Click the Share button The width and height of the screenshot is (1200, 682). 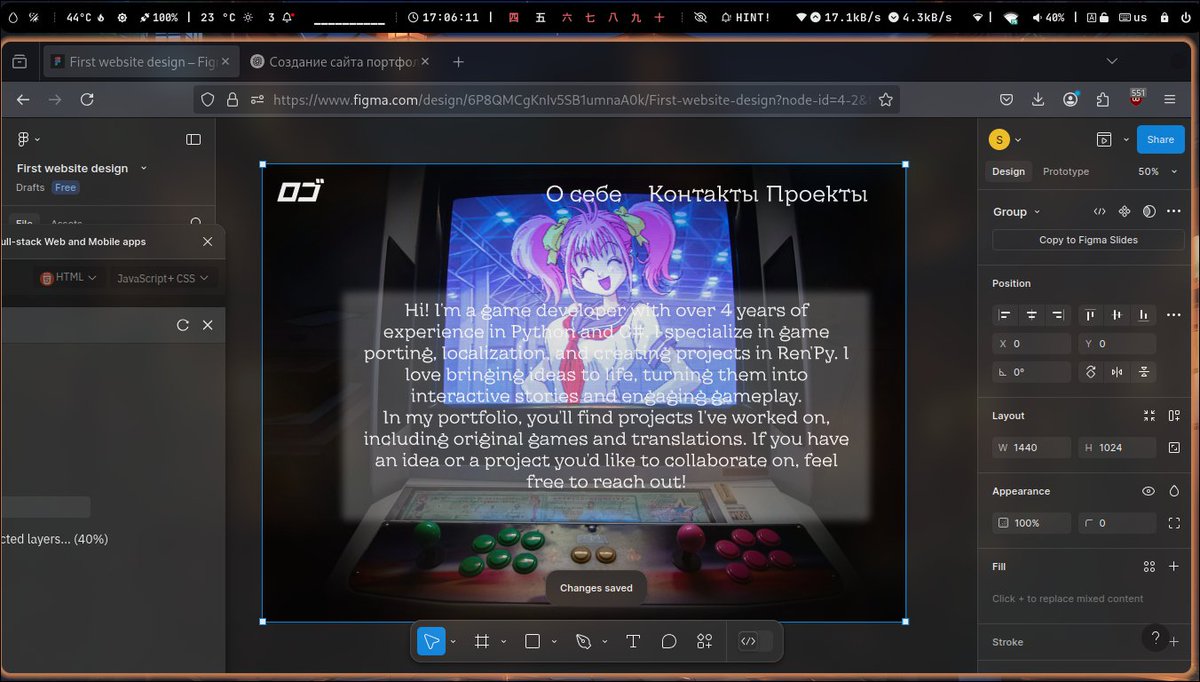[x=1161, y=139]
